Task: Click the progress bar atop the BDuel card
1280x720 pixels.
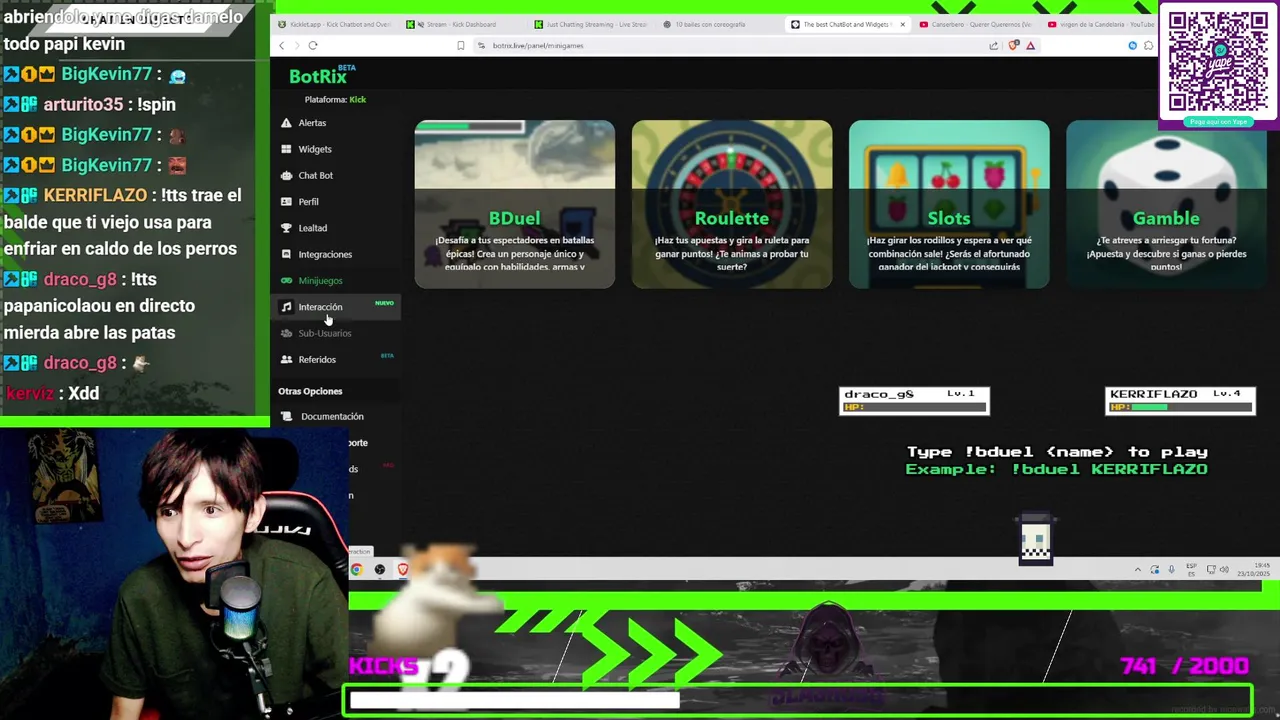Action: point(470,126)
